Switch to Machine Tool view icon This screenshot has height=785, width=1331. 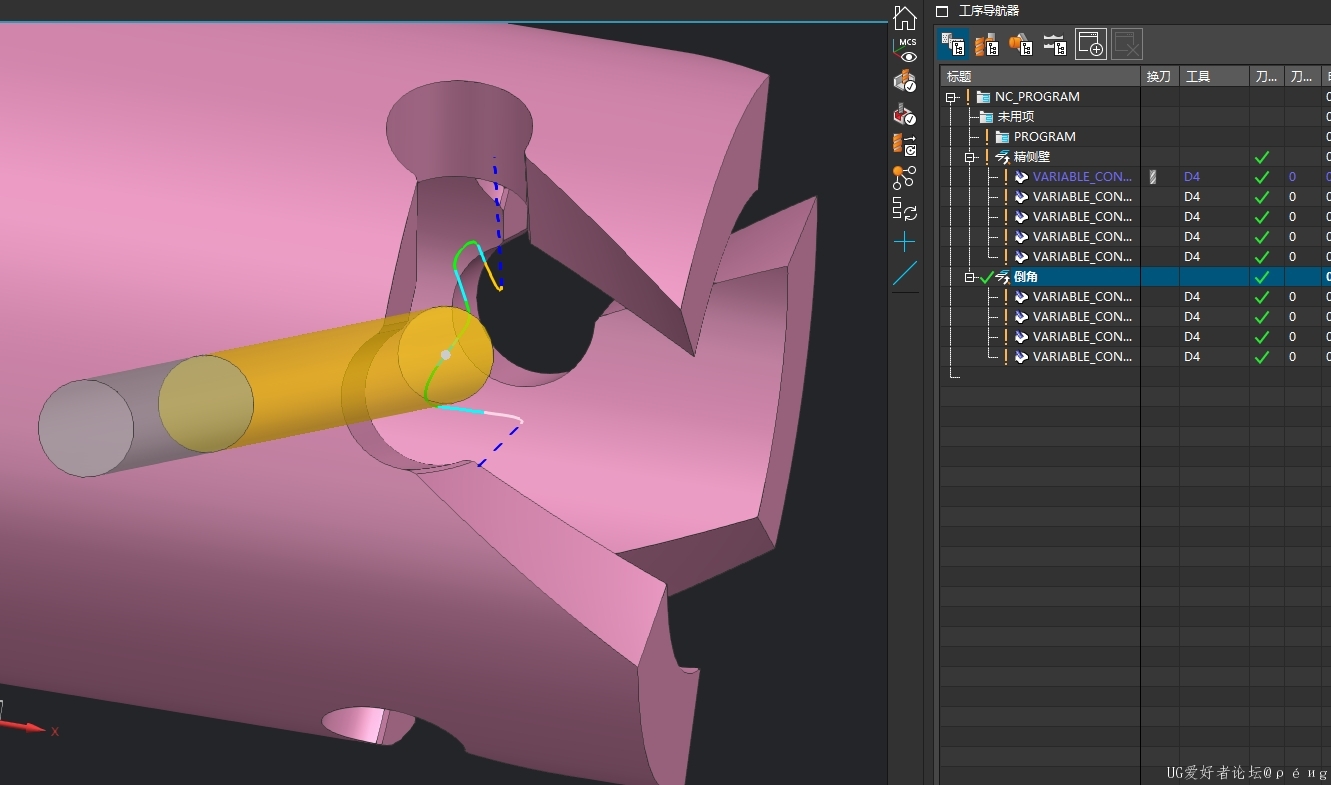tap(987, 44)
